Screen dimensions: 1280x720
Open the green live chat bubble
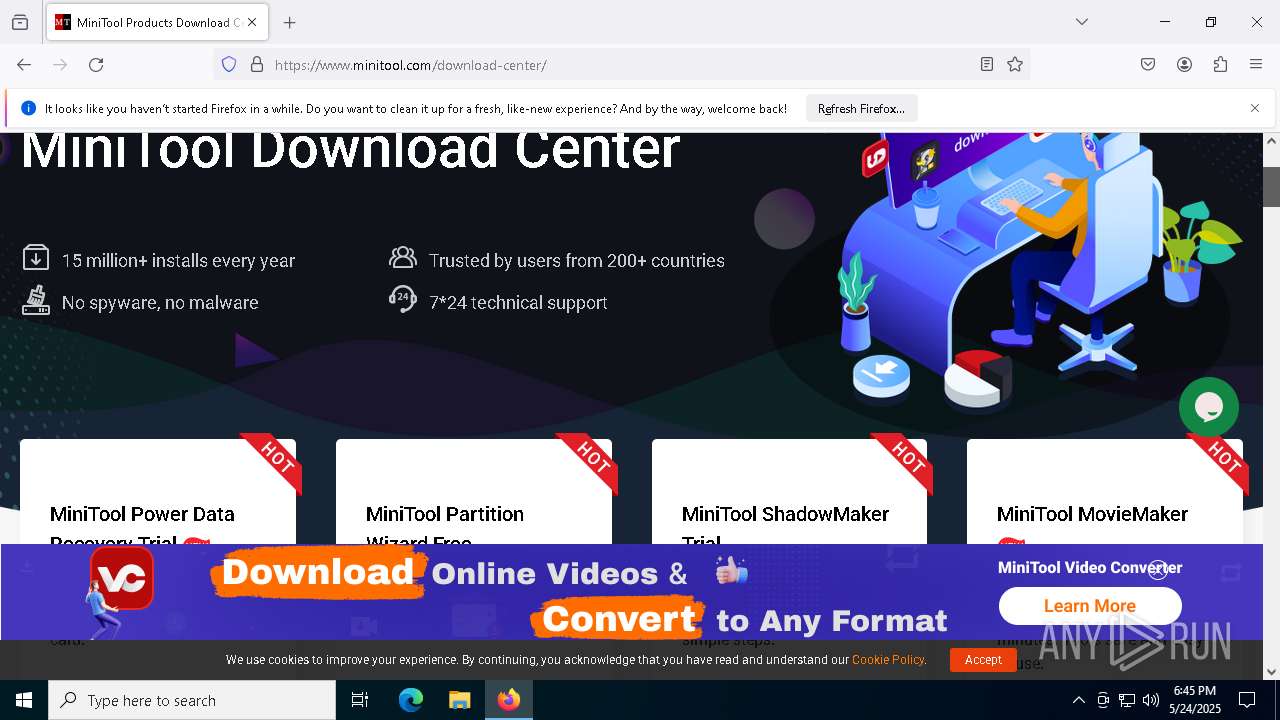click(1209, 407)
